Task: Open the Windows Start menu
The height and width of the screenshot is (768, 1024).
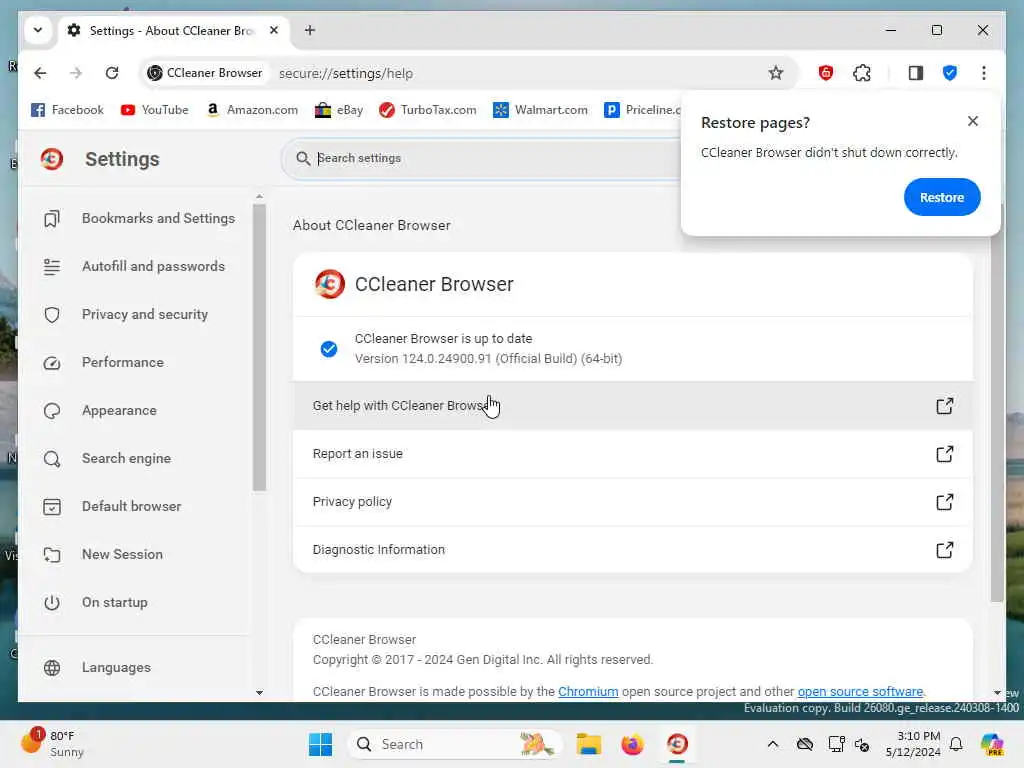Action: [320, 744]
